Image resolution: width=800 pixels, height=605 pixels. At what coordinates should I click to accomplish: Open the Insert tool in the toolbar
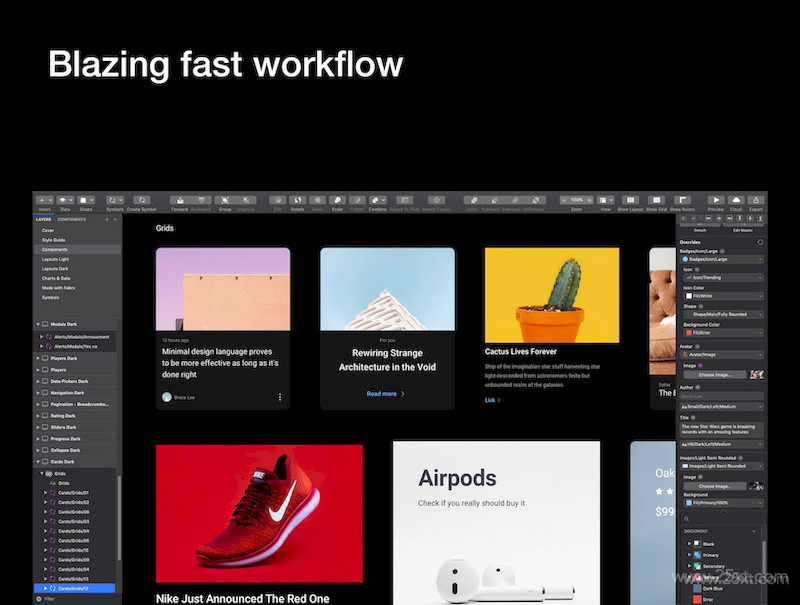(45, 200)
